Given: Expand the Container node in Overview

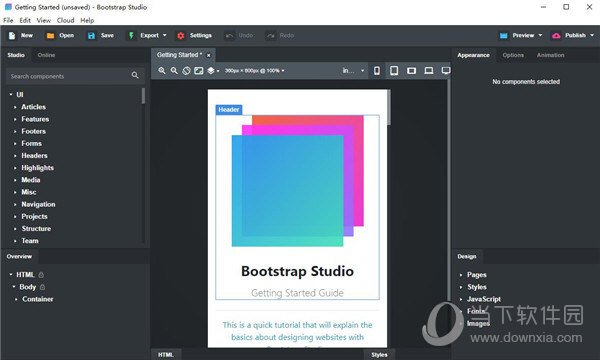Looking at the screenshot, I should coord(16,299).
